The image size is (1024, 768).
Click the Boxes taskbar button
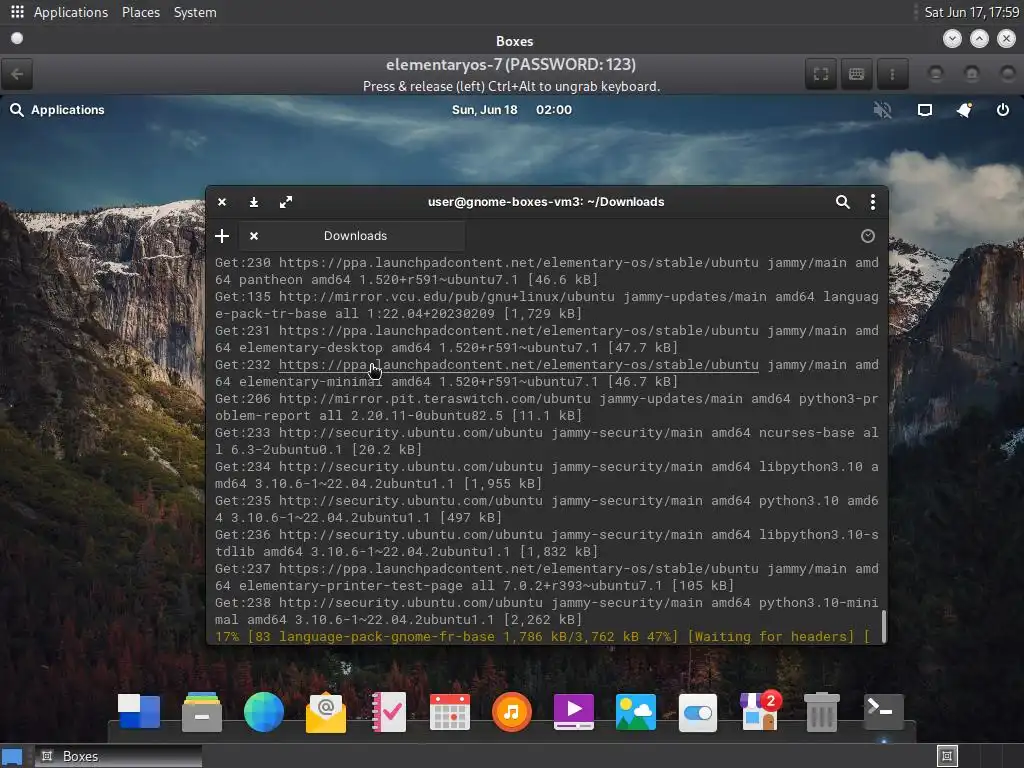click(118, 756)
